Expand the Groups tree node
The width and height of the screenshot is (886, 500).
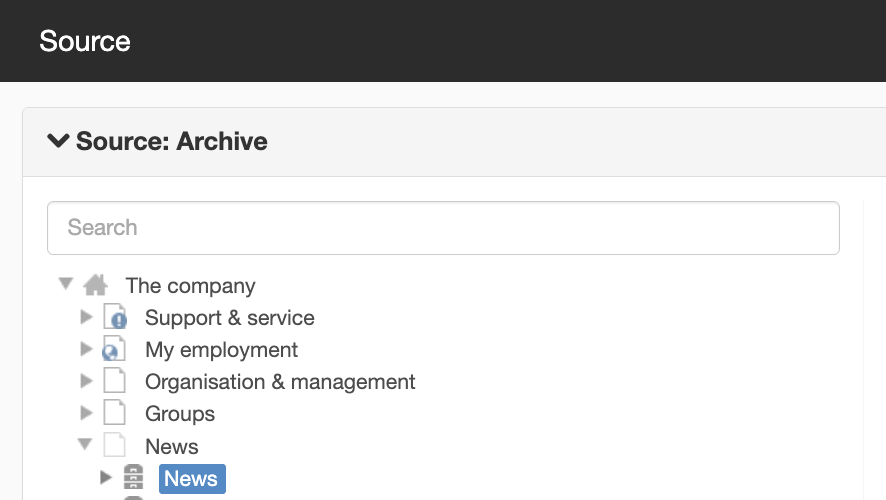[x=86, y=413]
